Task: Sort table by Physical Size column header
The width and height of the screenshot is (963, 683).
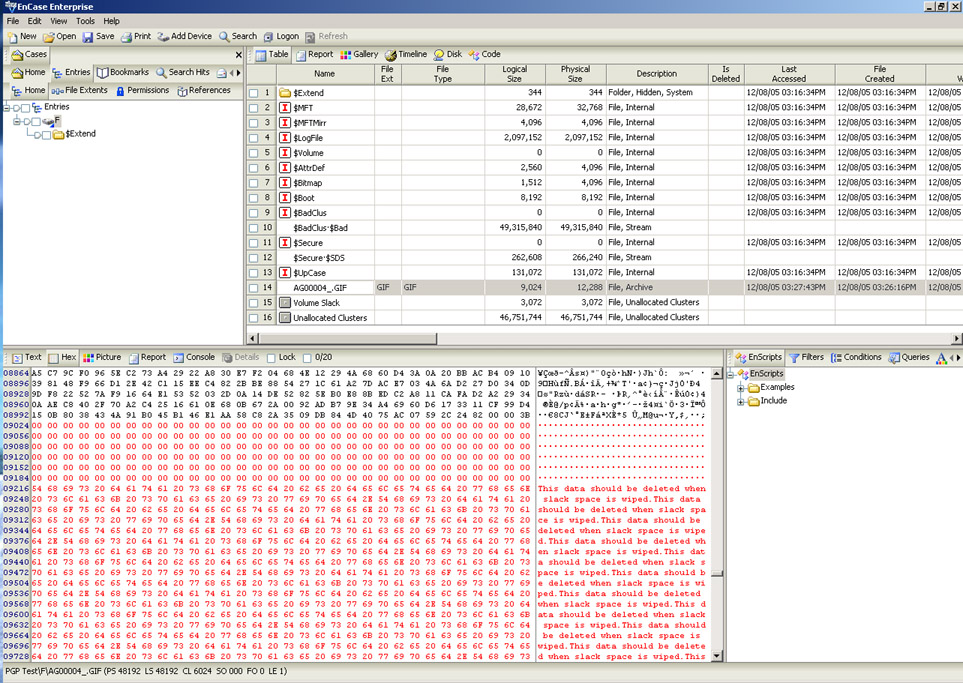Action: point(575,74)
